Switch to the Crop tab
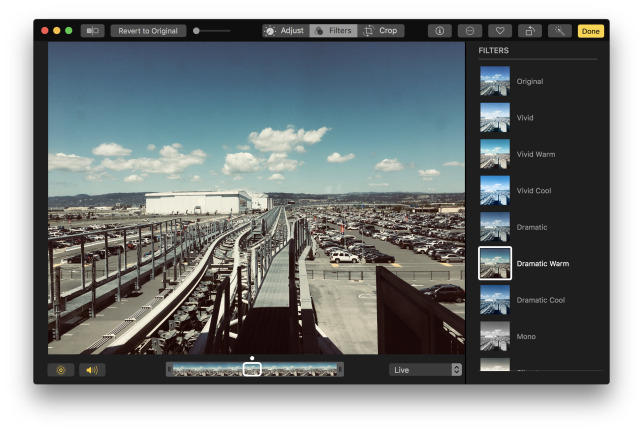643x432 pixels. pos(381,31)
